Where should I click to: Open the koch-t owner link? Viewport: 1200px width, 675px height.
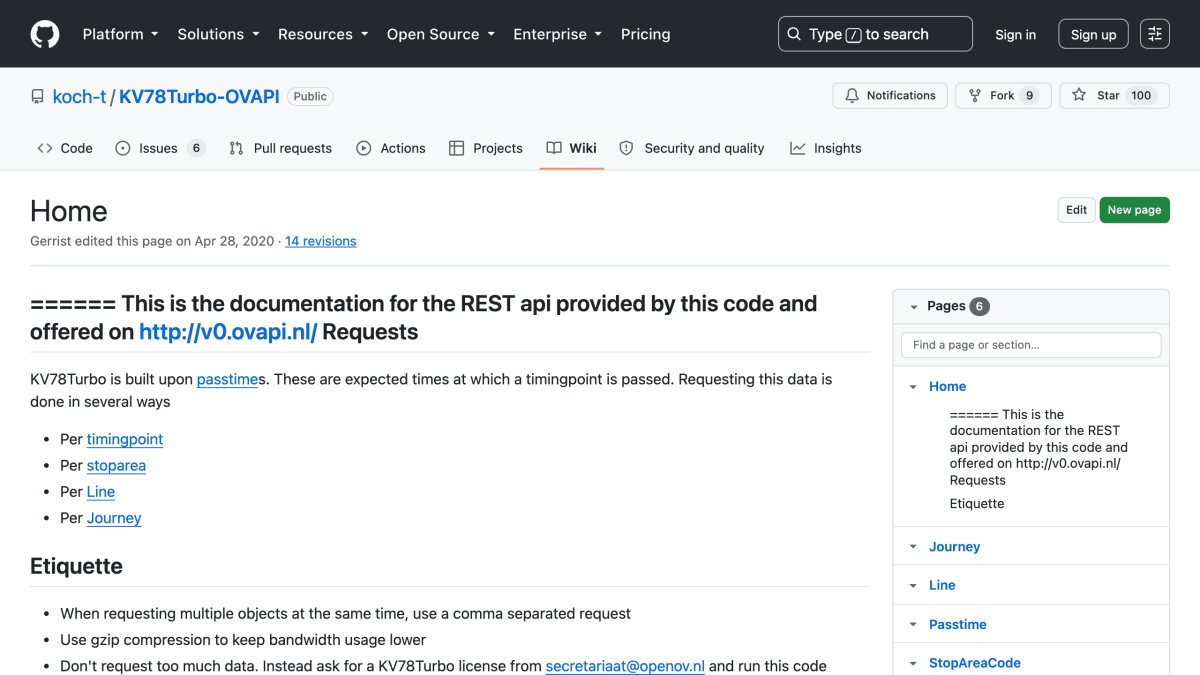80,97
